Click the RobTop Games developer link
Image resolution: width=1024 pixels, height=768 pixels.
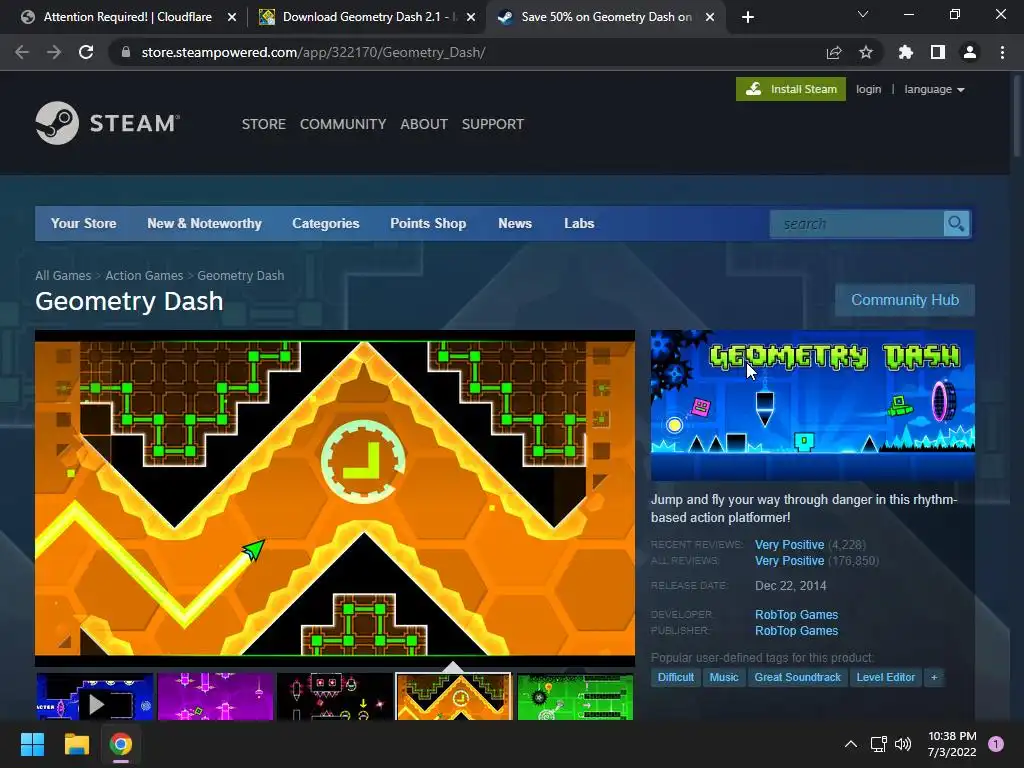(x=797, y=615)
